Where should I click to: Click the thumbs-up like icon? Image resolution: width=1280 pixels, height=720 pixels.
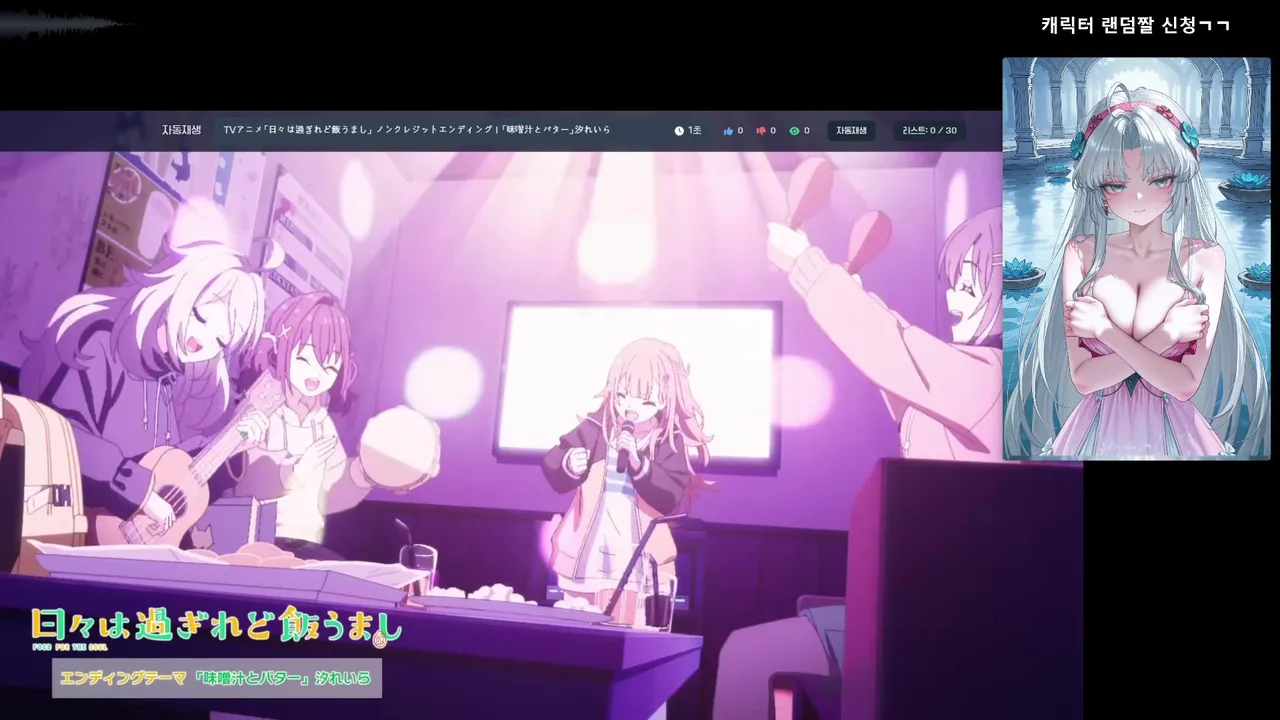click(728, 131)
